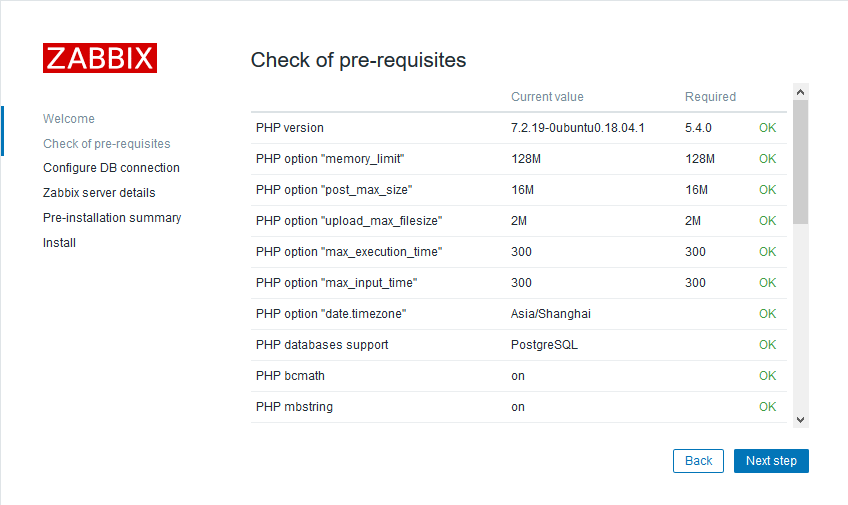Screen dimensions: 848x505
Task: Click the PHP version row label
Action: pos(290,128)
